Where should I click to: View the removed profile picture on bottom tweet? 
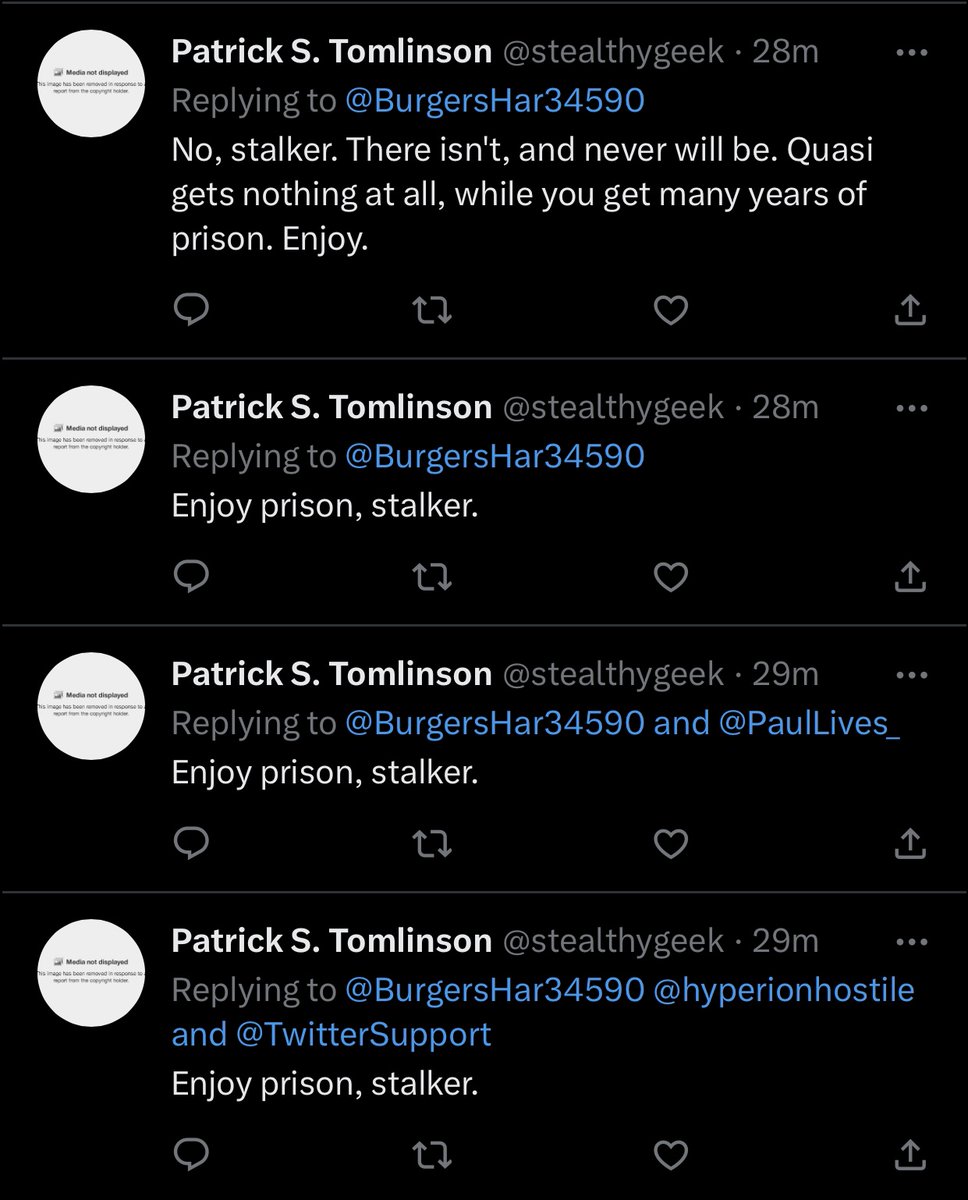[x=92, y=973]
